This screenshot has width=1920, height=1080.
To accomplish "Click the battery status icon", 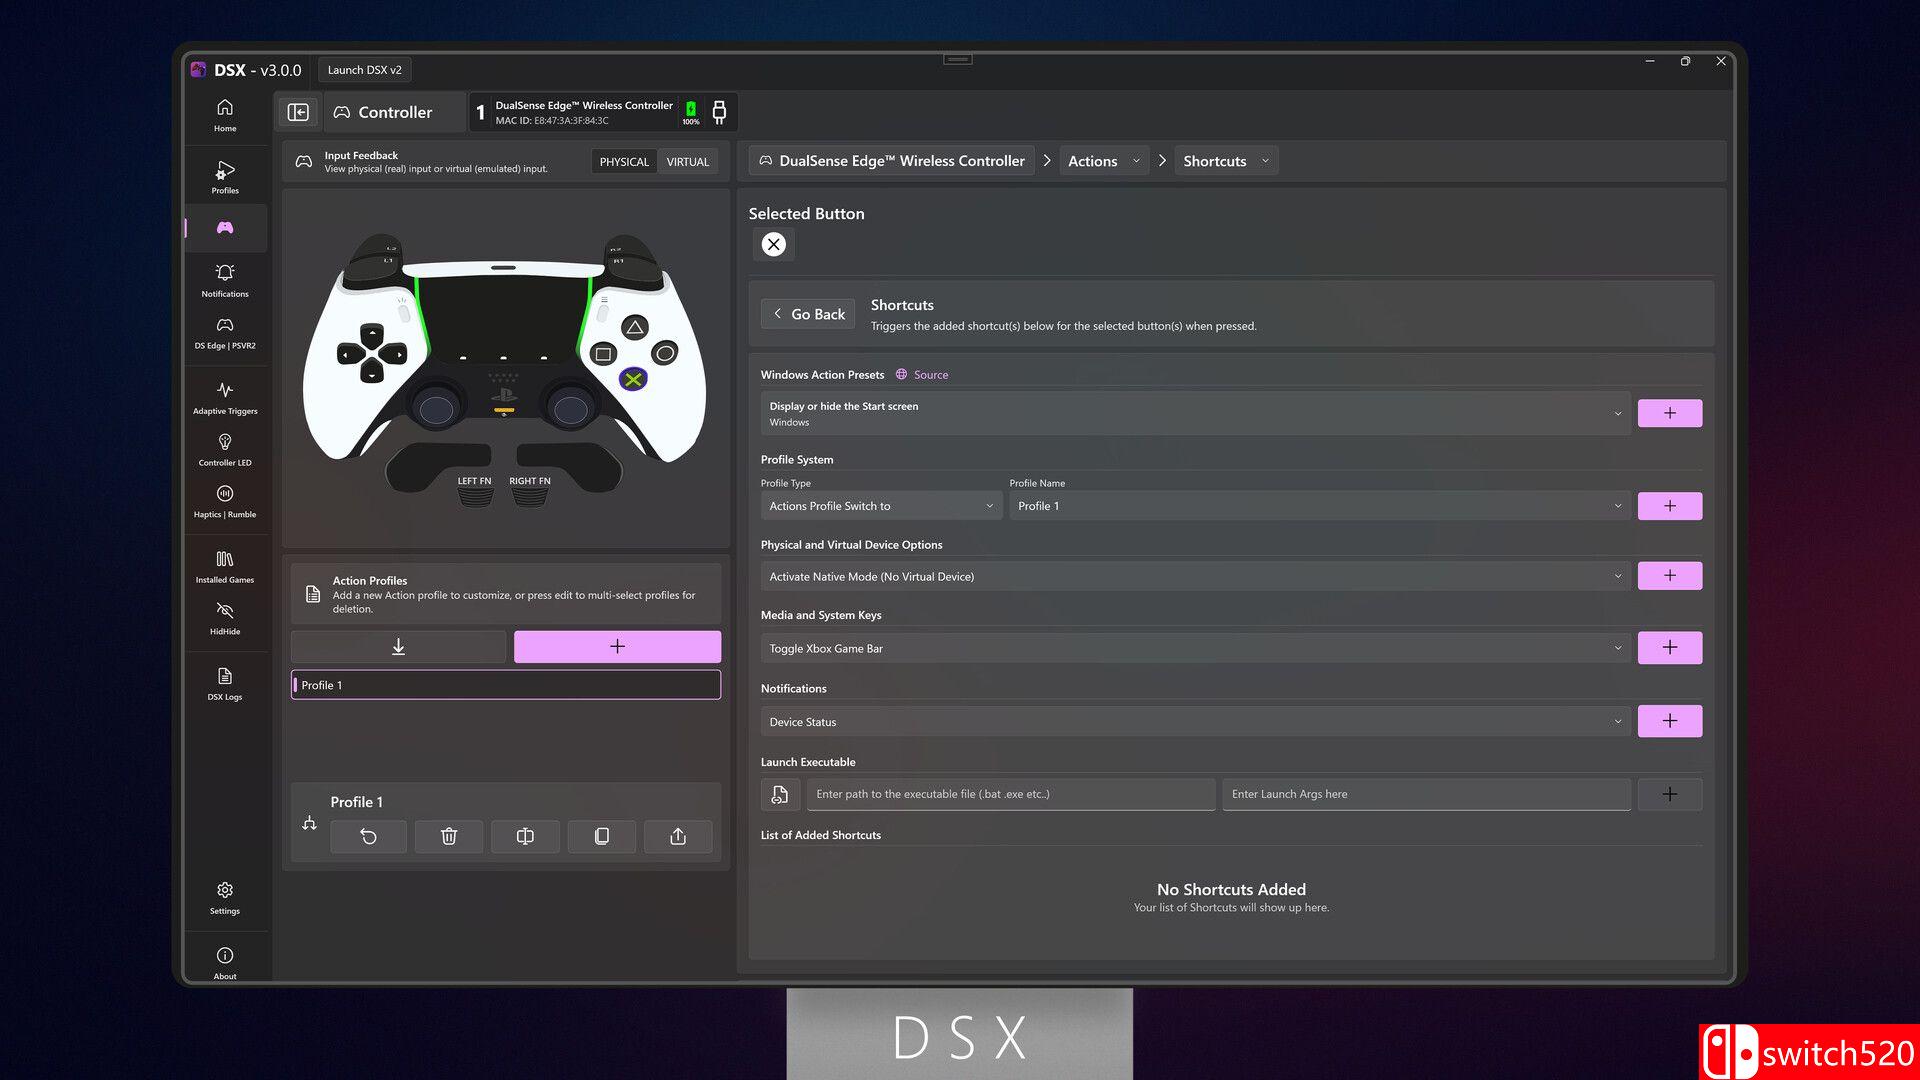I will 691,112.
